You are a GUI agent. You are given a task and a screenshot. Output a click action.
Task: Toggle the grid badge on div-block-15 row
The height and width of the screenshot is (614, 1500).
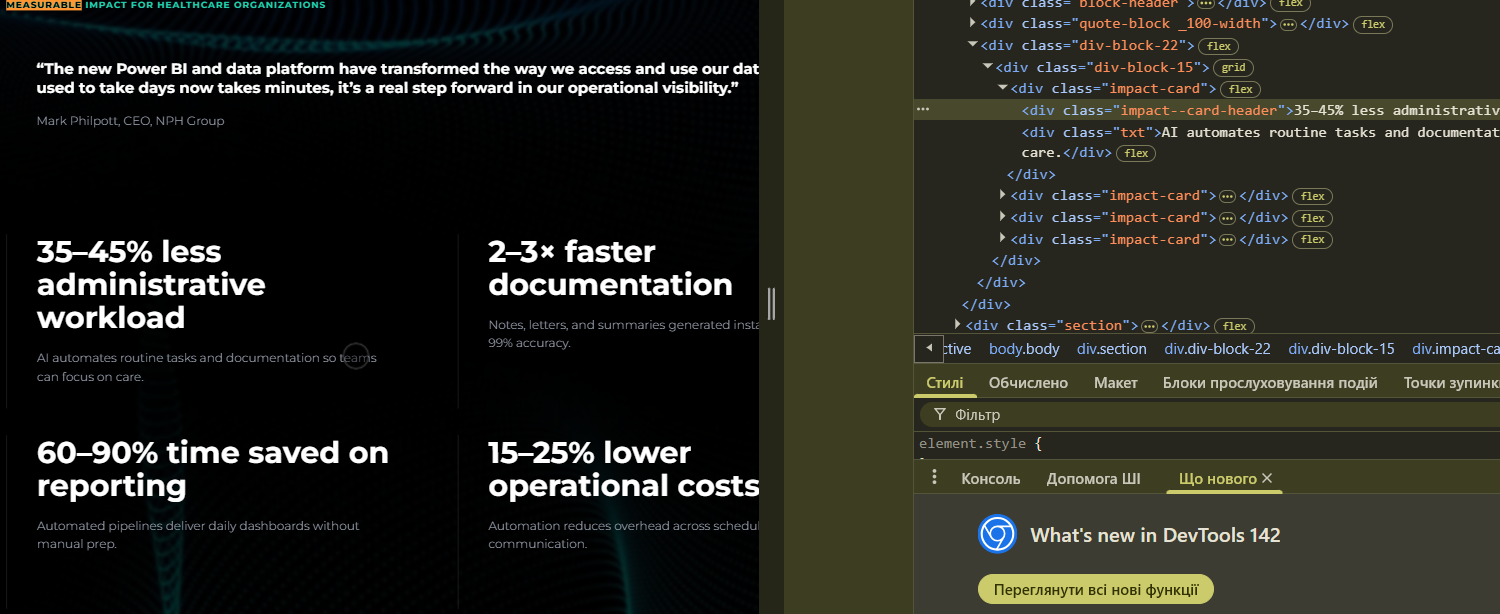(x=1233, y=68)
